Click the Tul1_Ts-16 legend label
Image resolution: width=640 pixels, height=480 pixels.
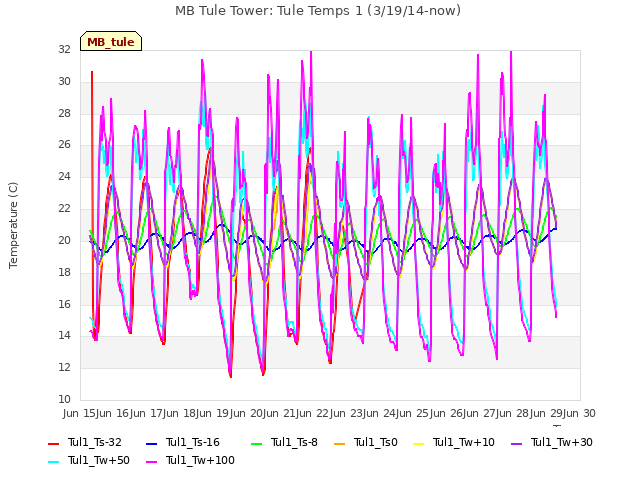point(192,442)
